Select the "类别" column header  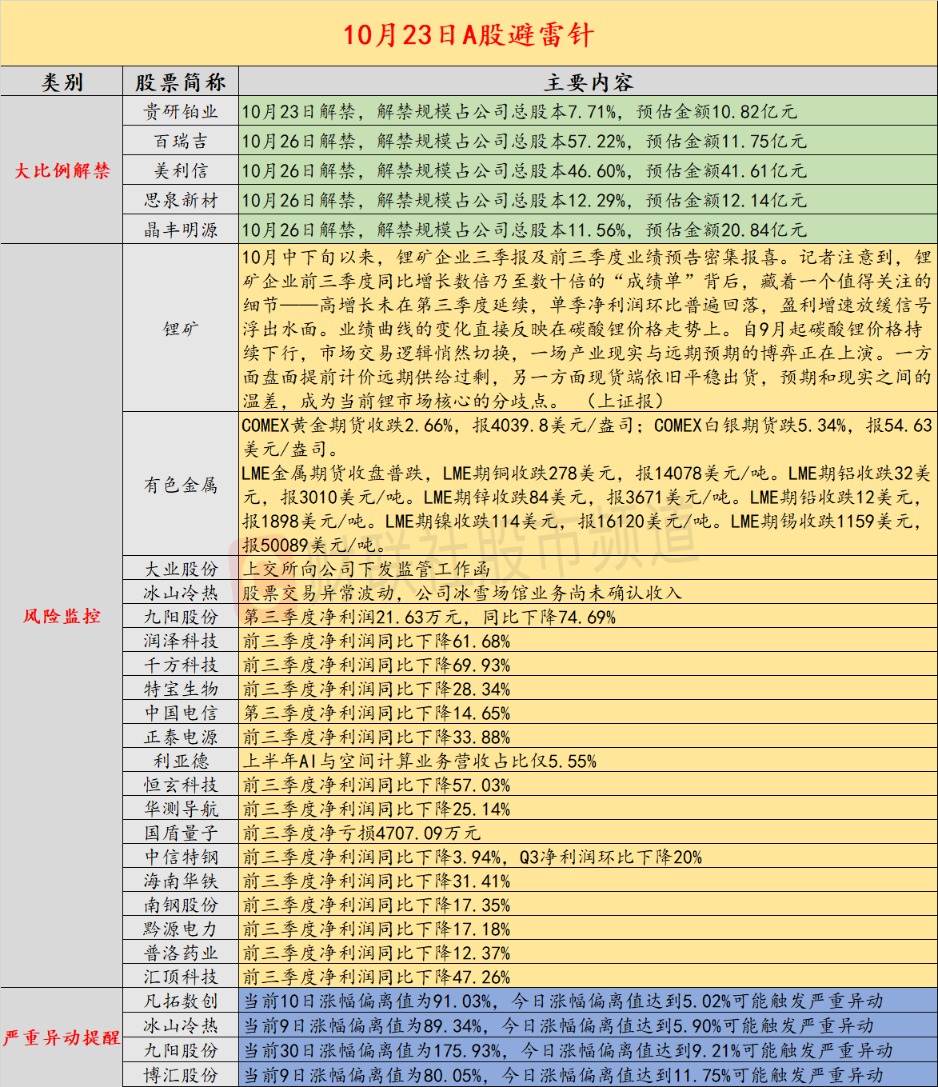coord(62,82)
